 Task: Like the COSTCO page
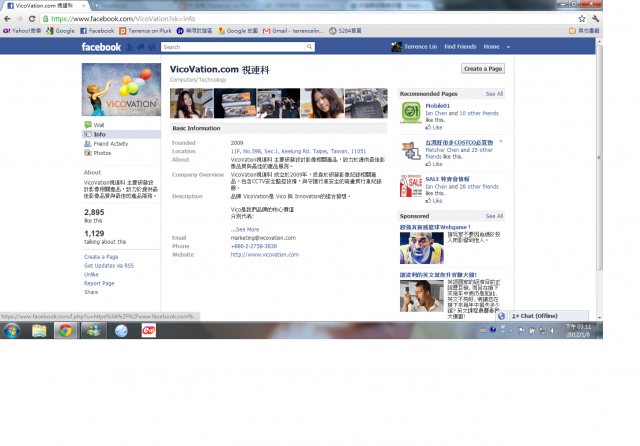pyautogui.click(x=434, y=164)
